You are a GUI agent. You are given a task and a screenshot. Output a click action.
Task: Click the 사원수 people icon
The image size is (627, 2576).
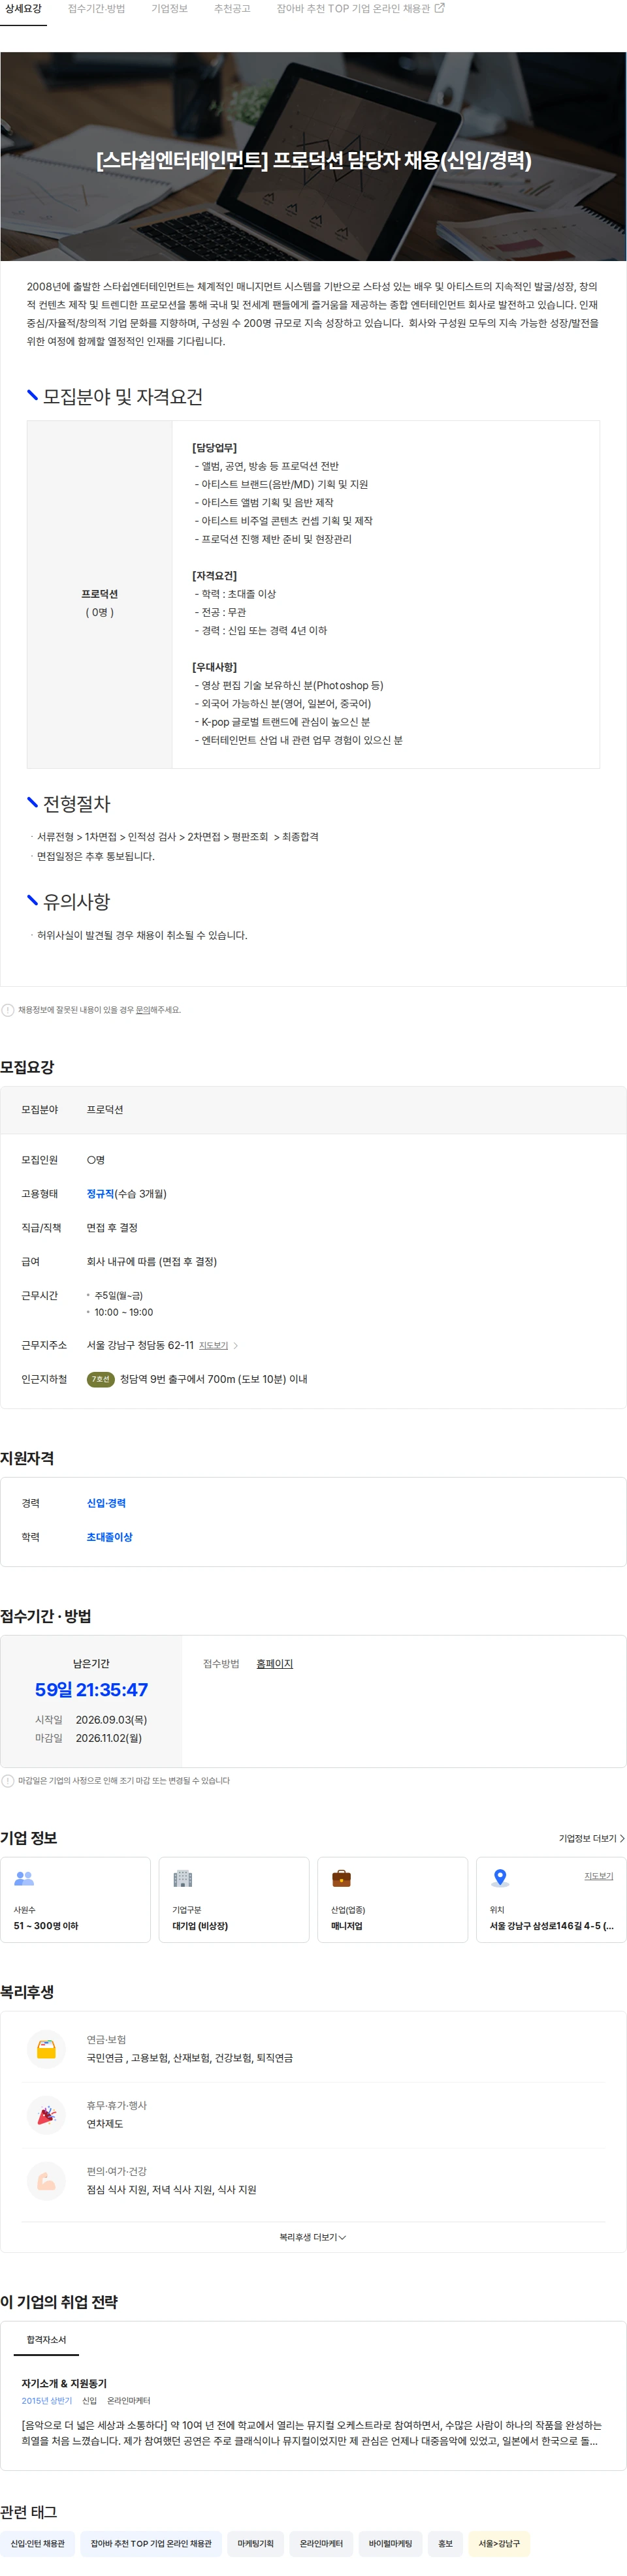[x=24, y=1879]
